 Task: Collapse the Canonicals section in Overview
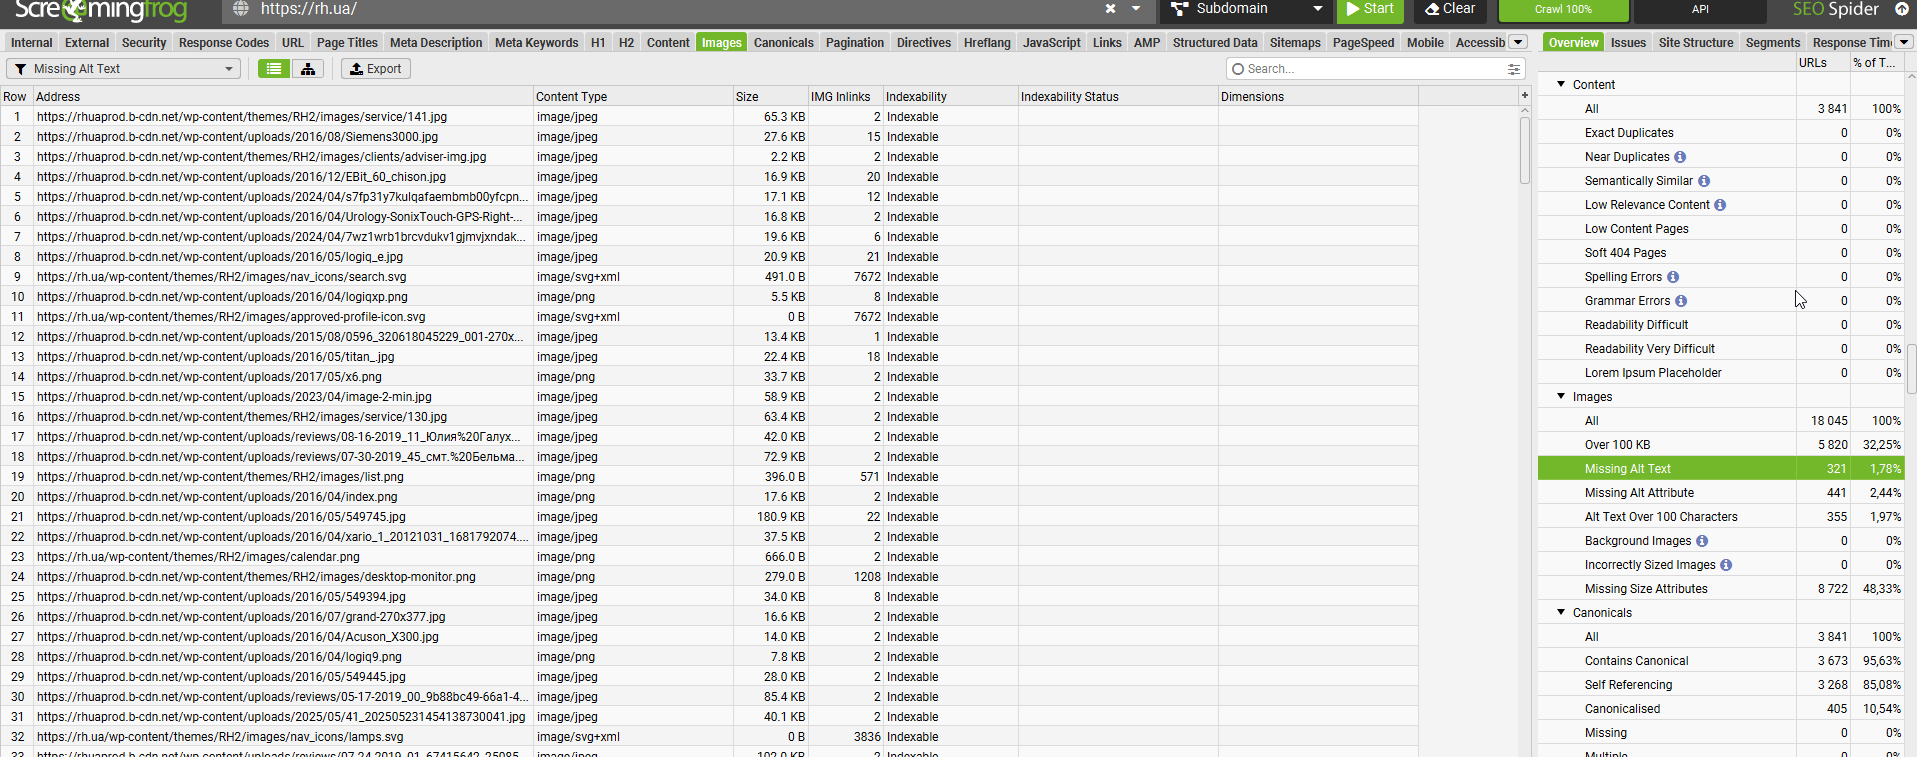click(1561, 613)
